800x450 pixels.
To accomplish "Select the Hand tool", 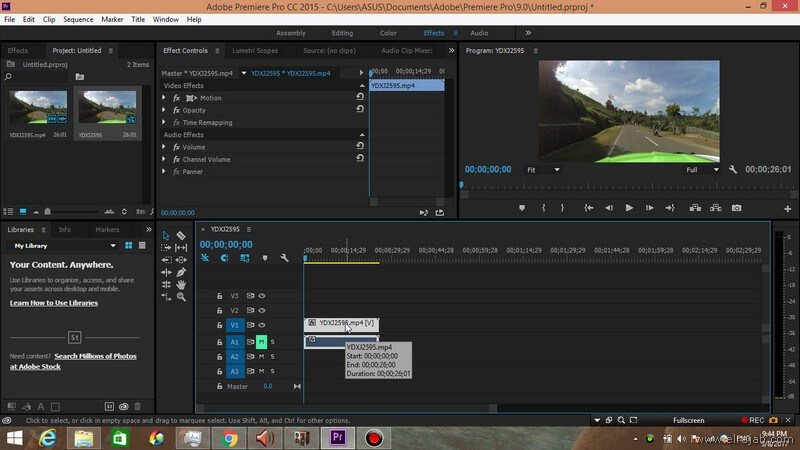I will point(181,285).
